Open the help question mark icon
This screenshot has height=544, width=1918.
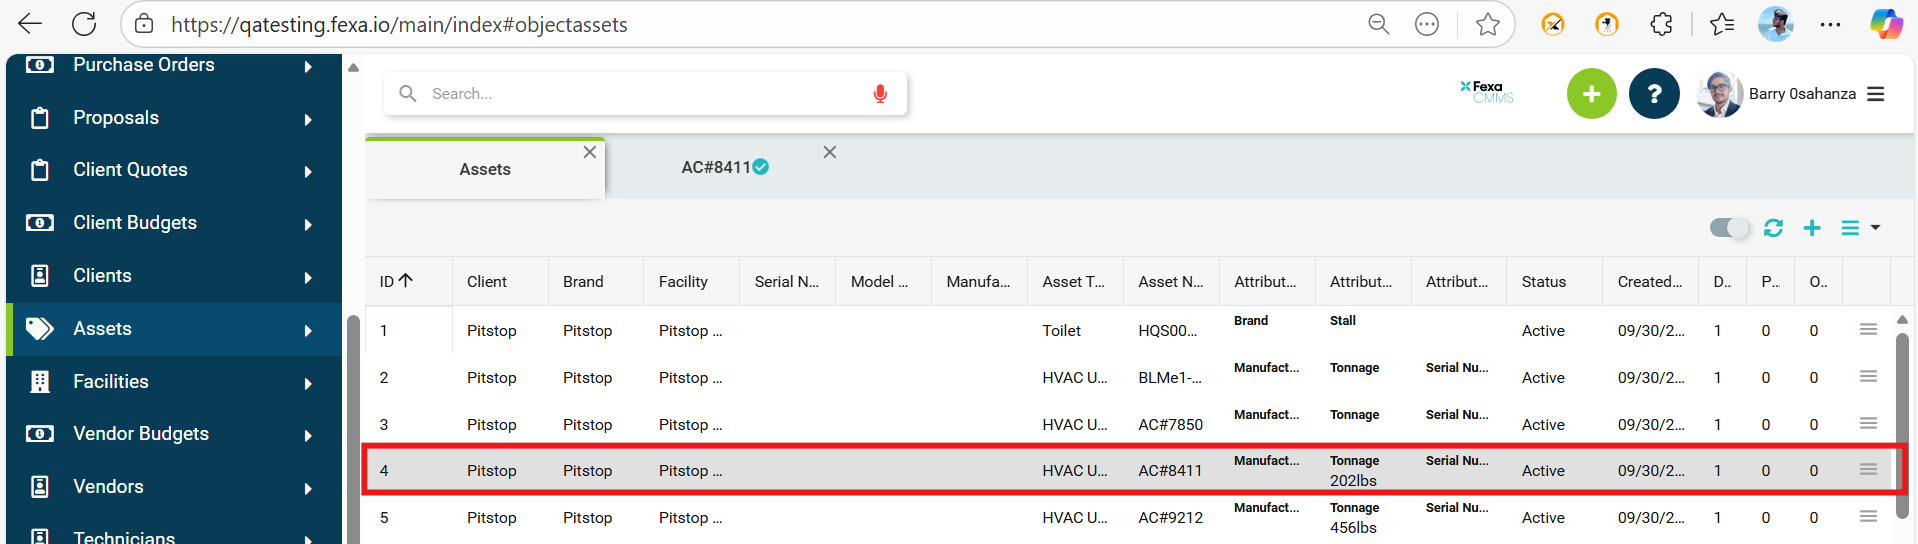click(x=1654, y=94)
